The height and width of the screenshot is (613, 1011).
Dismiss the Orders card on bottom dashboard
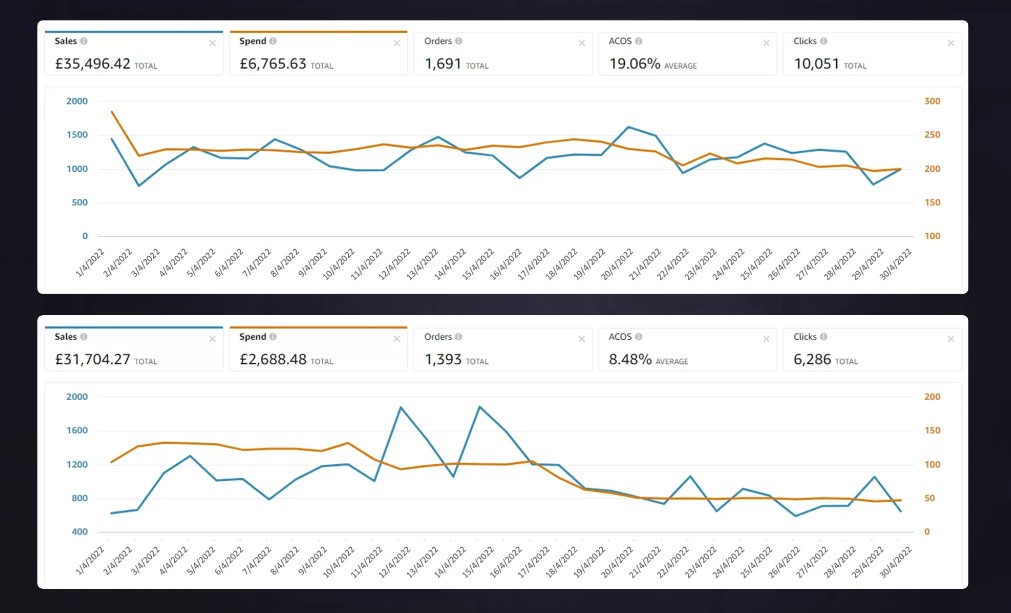point(580,337)
